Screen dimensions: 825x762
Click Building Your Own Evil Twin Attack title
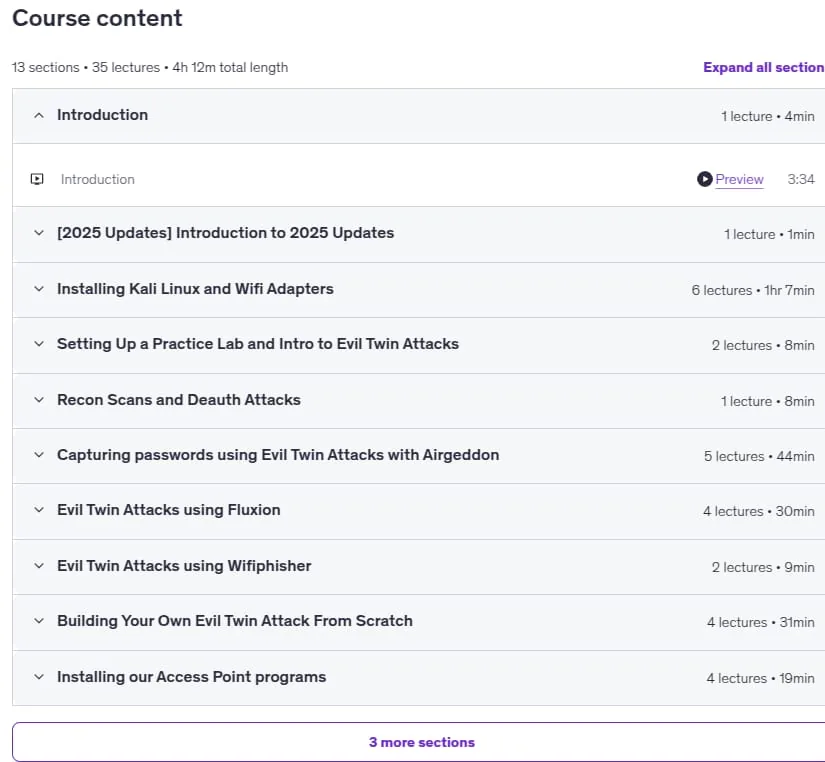[235, 620]
